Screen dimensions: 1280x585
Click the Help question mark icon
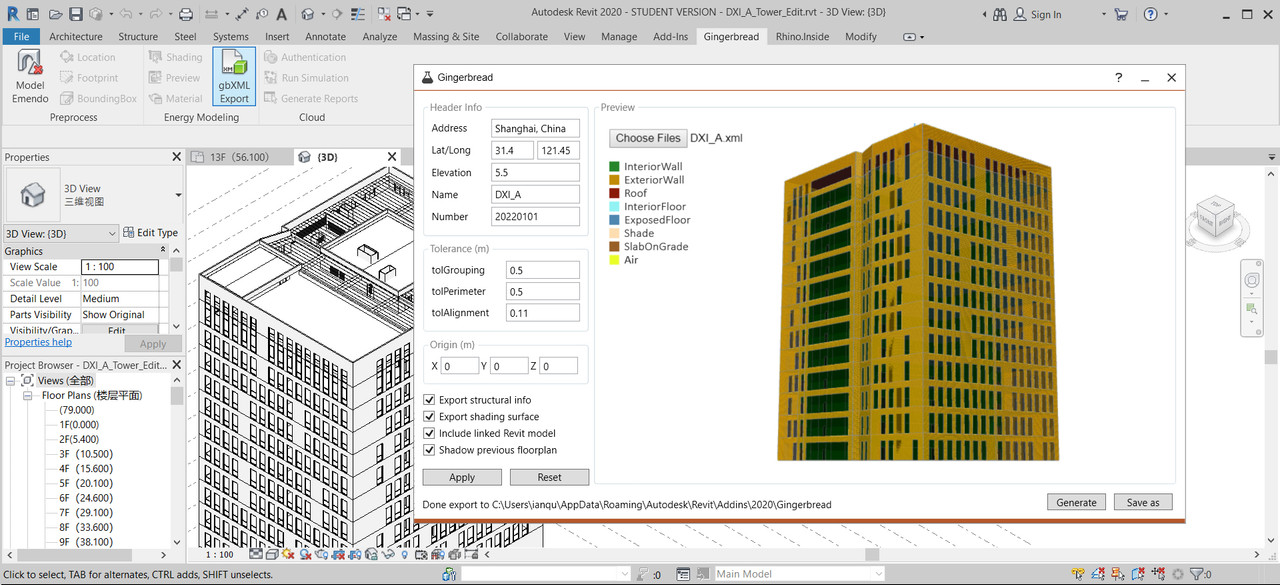coord(1150,14)
